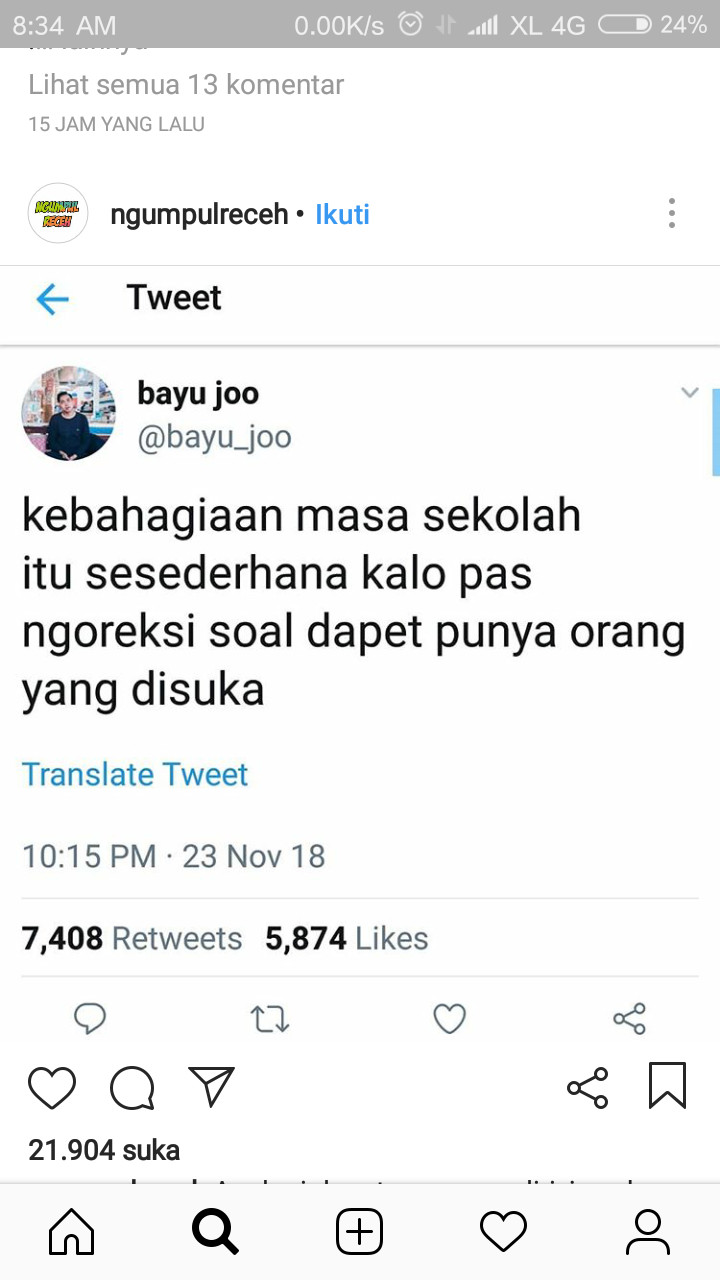Open the three-dot post options menu

tap(672, 213)
